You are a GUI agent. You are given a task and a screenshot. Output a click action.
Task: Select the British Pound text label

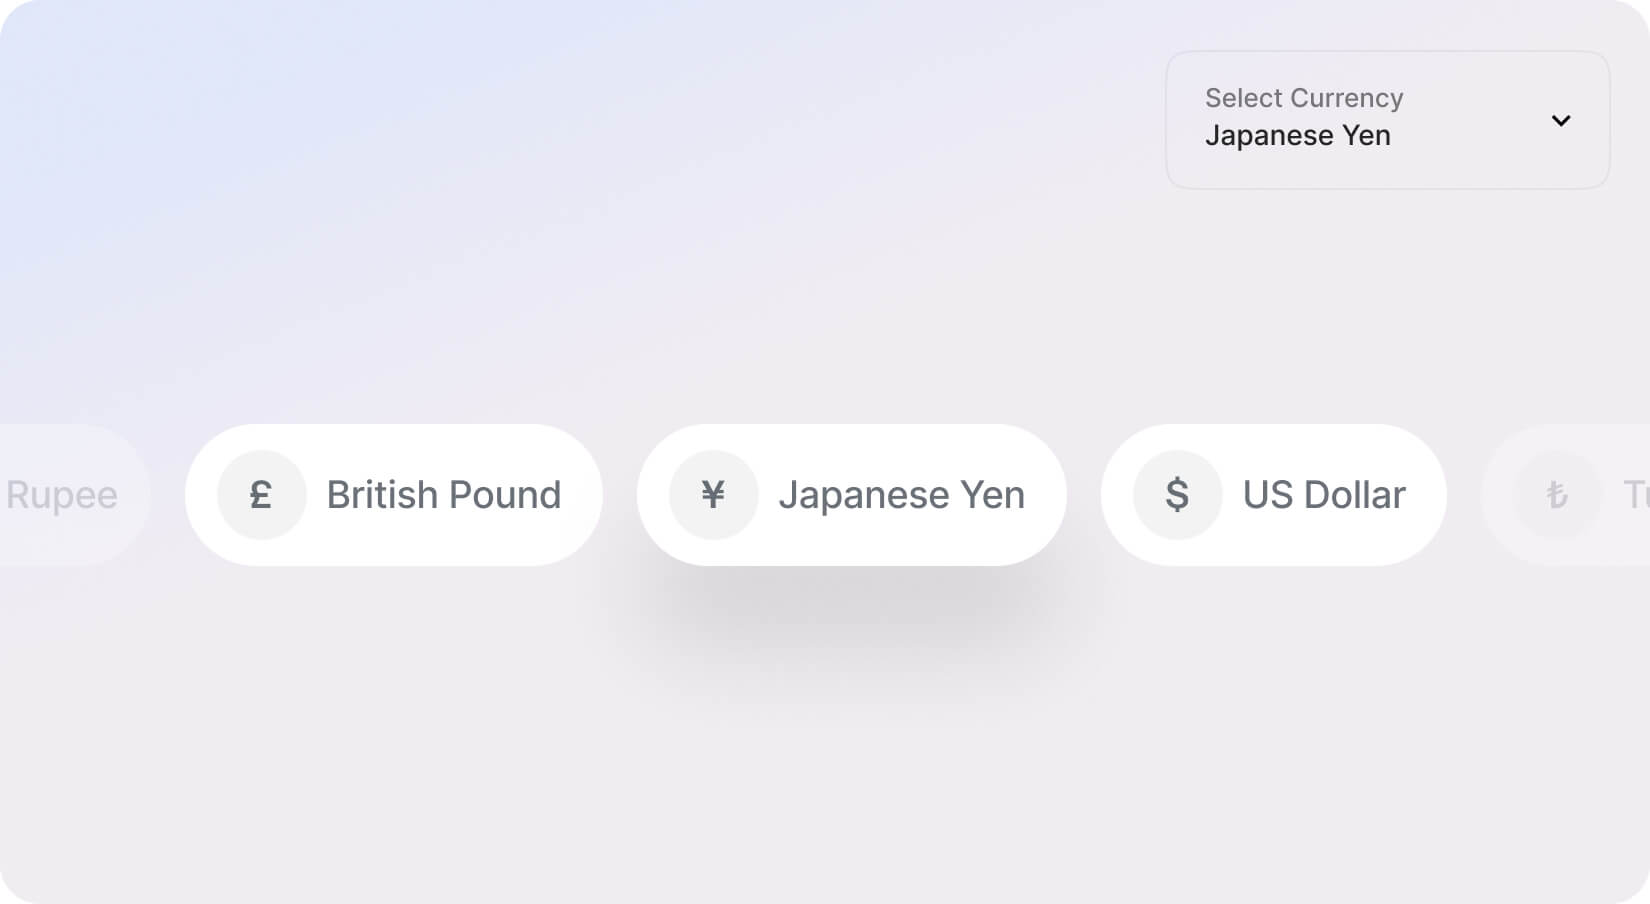pos(443,495)
